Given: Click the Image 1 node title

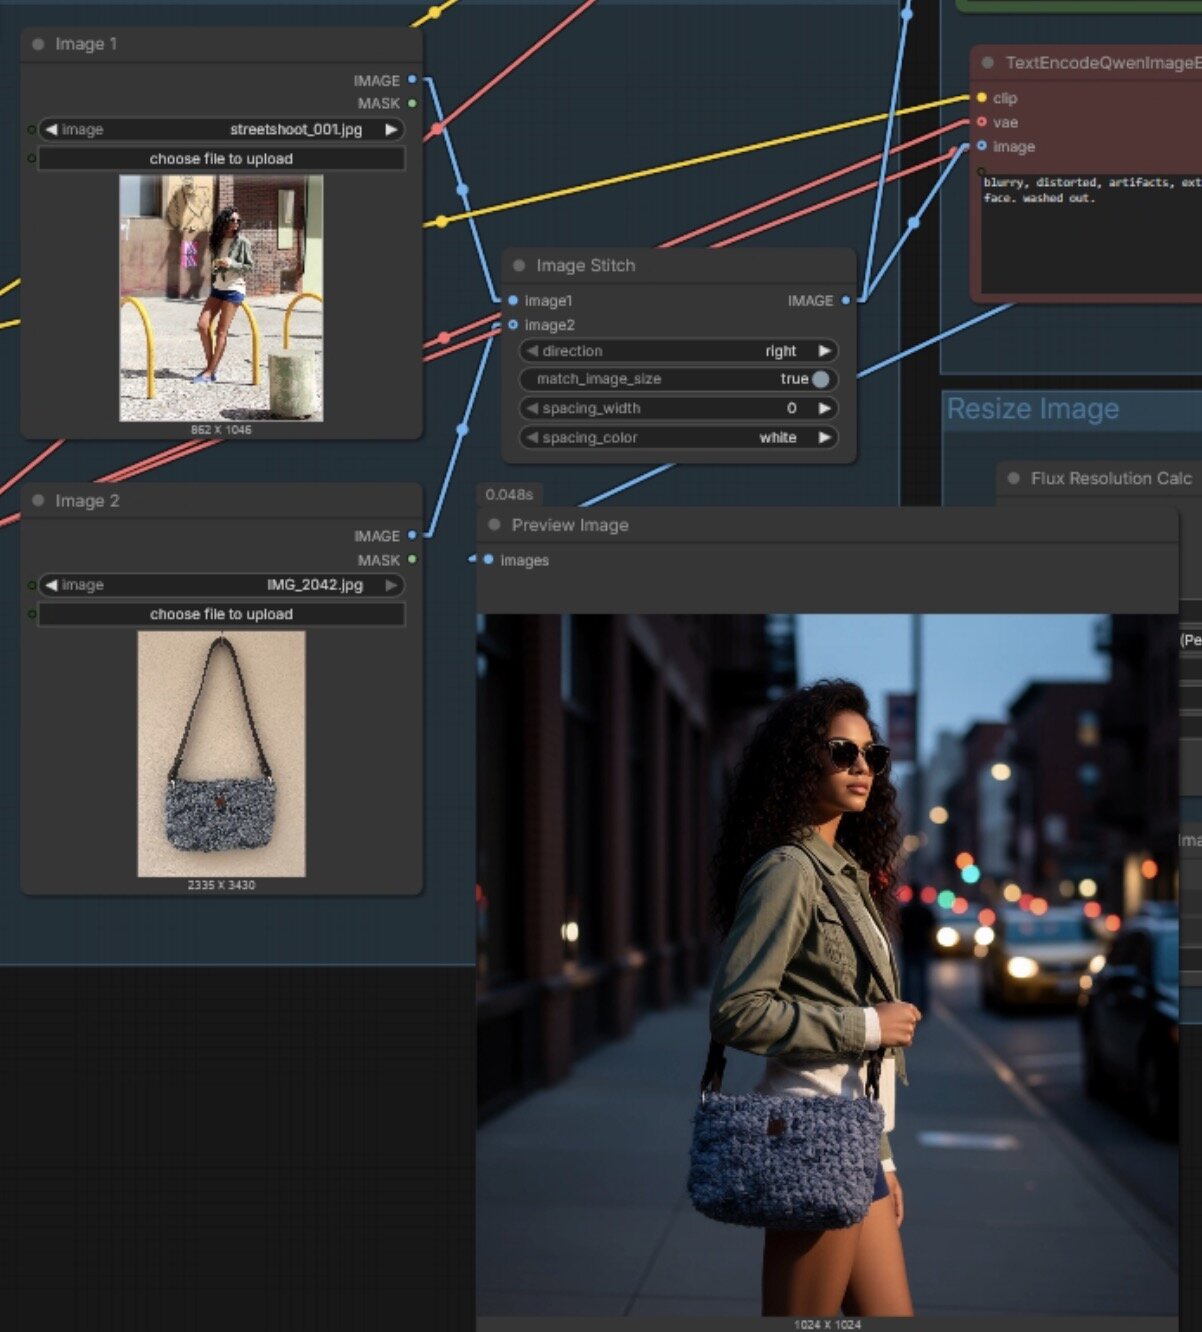Looking at the screenshot, I should pos(86,44).
